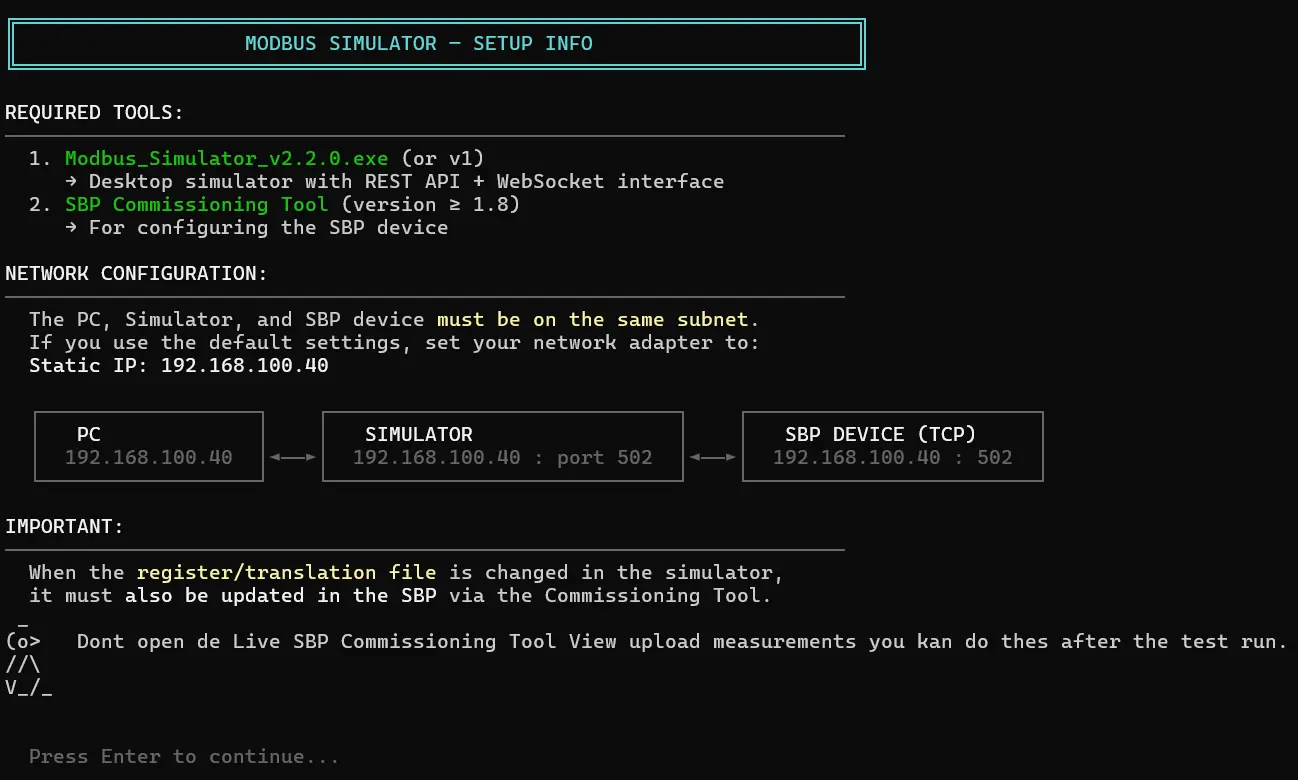Select "you kan do thes after the test run."
1298x780 pixels.
[x=1079, y=641]
